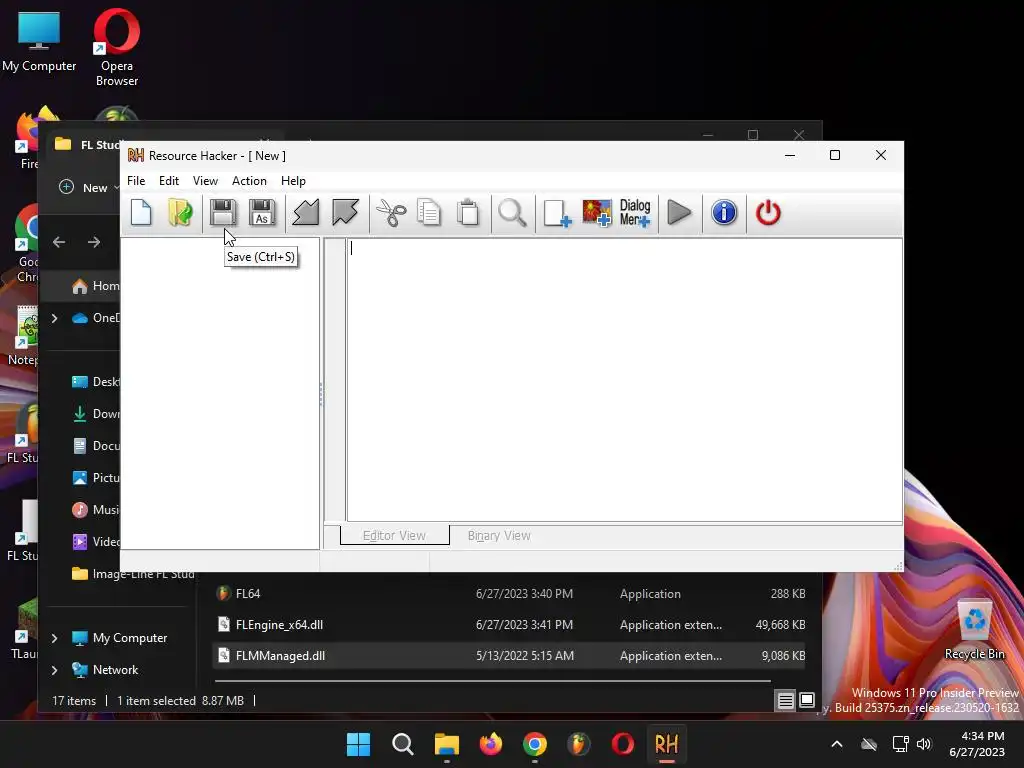Insert a dialog using the Dialog Menu icon

(x=635, y=213)
